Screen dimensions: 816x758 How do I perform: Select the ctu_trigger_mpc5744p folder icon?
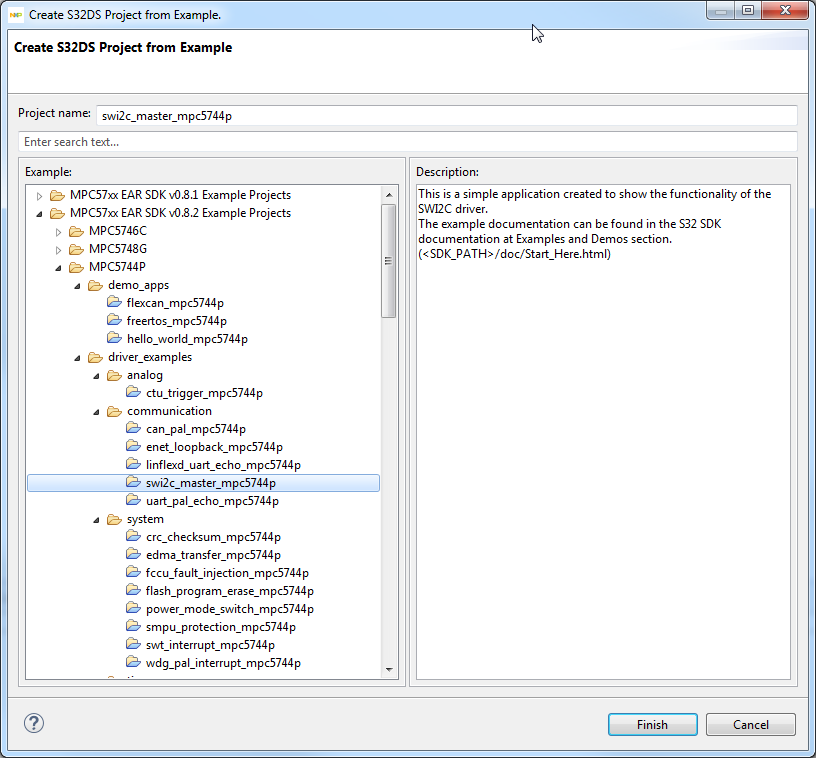click(133, 392)
